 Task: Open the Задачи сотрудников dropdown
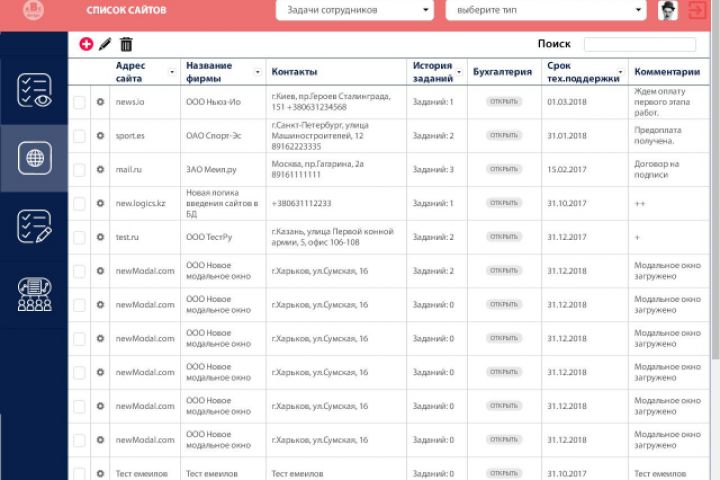click(354, 10)
